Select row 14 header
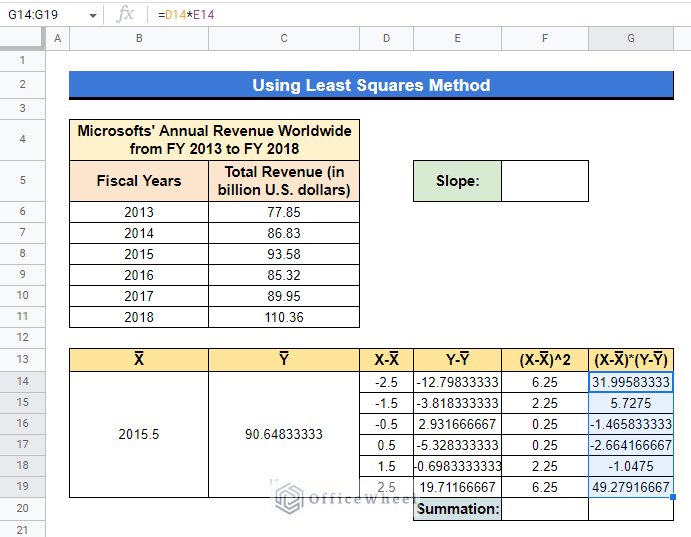Screen dimensions: 691x537 click(x=22, y=381)
